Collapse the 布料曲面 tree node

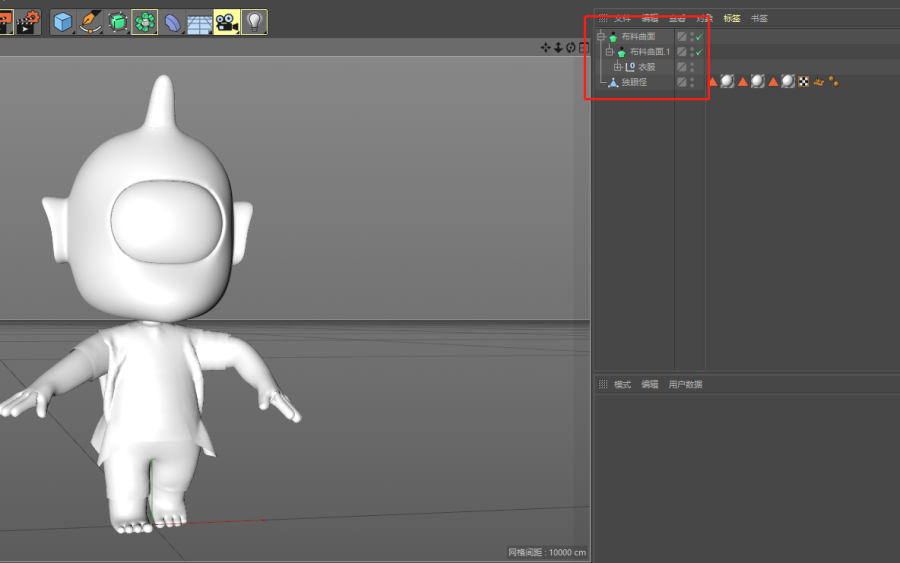point(601,37)
